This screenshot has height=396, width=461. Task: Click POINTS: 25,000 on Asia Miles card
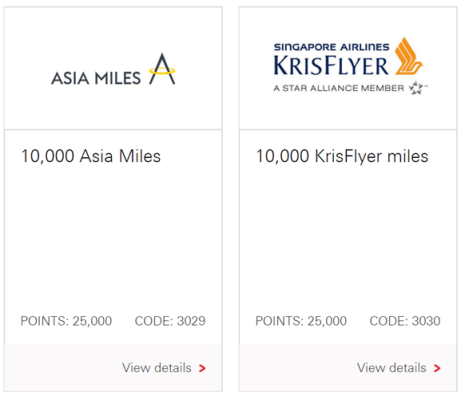[x=66, y=321]
